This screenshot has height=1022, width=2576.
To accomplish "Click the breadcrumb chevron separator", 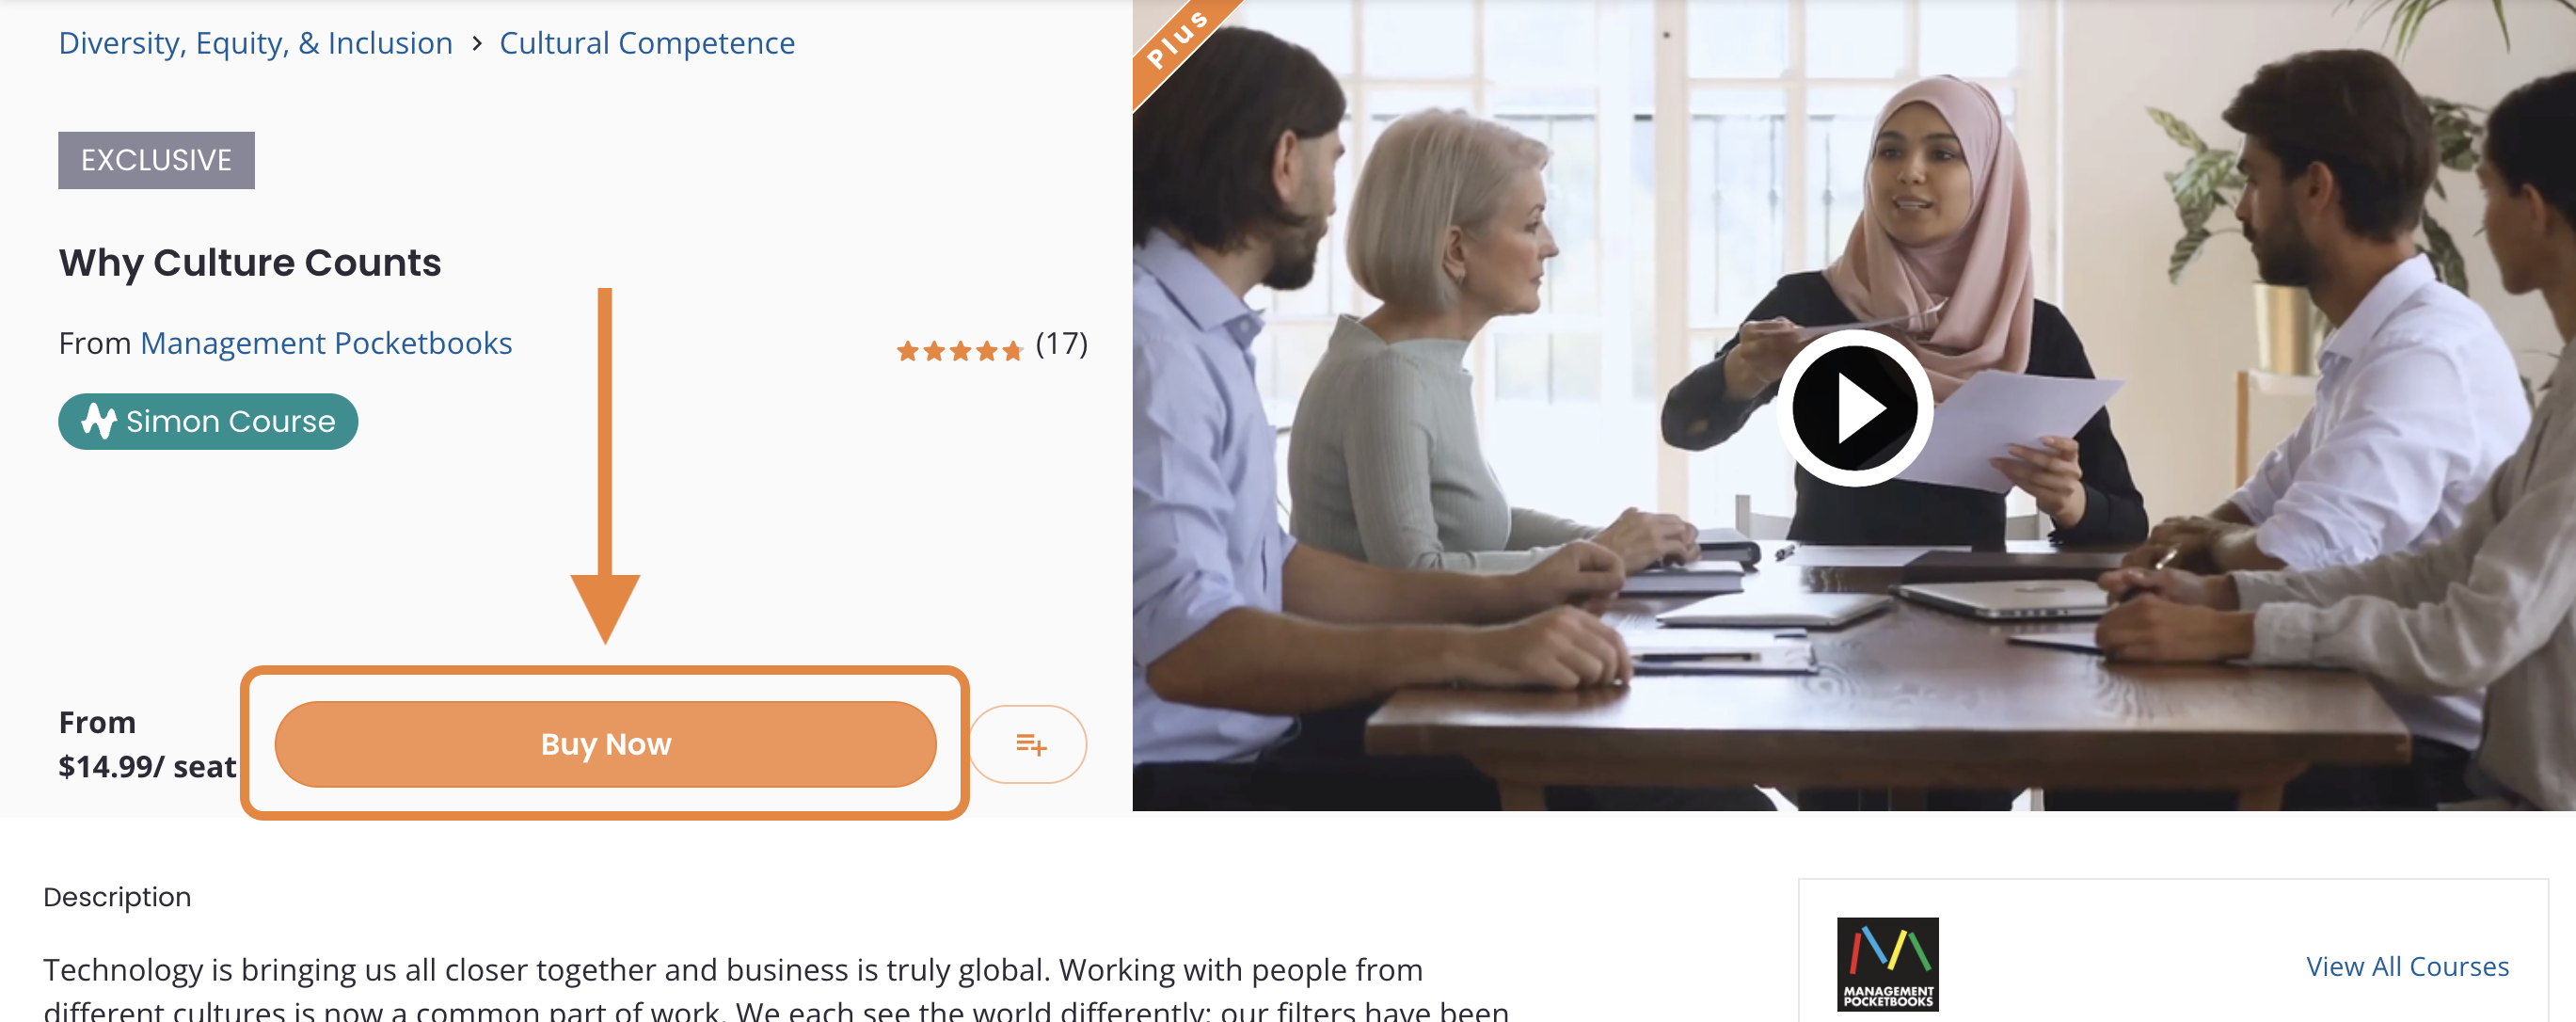I will coord(477,43).
